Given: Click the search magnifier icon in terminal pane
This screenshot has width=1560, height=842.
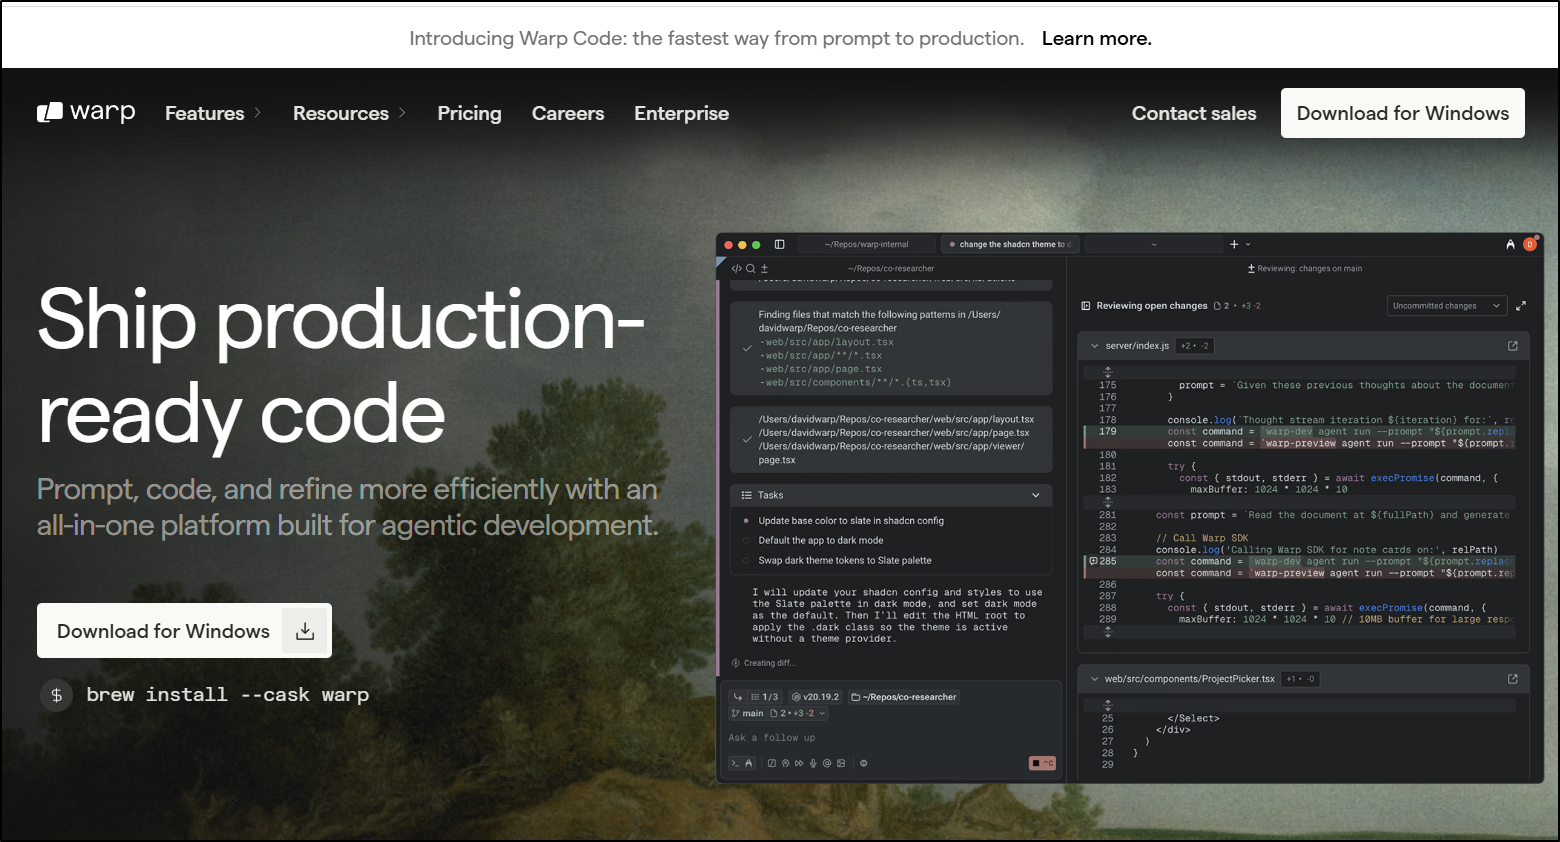Looking at the screenshot, I should 750,268.
